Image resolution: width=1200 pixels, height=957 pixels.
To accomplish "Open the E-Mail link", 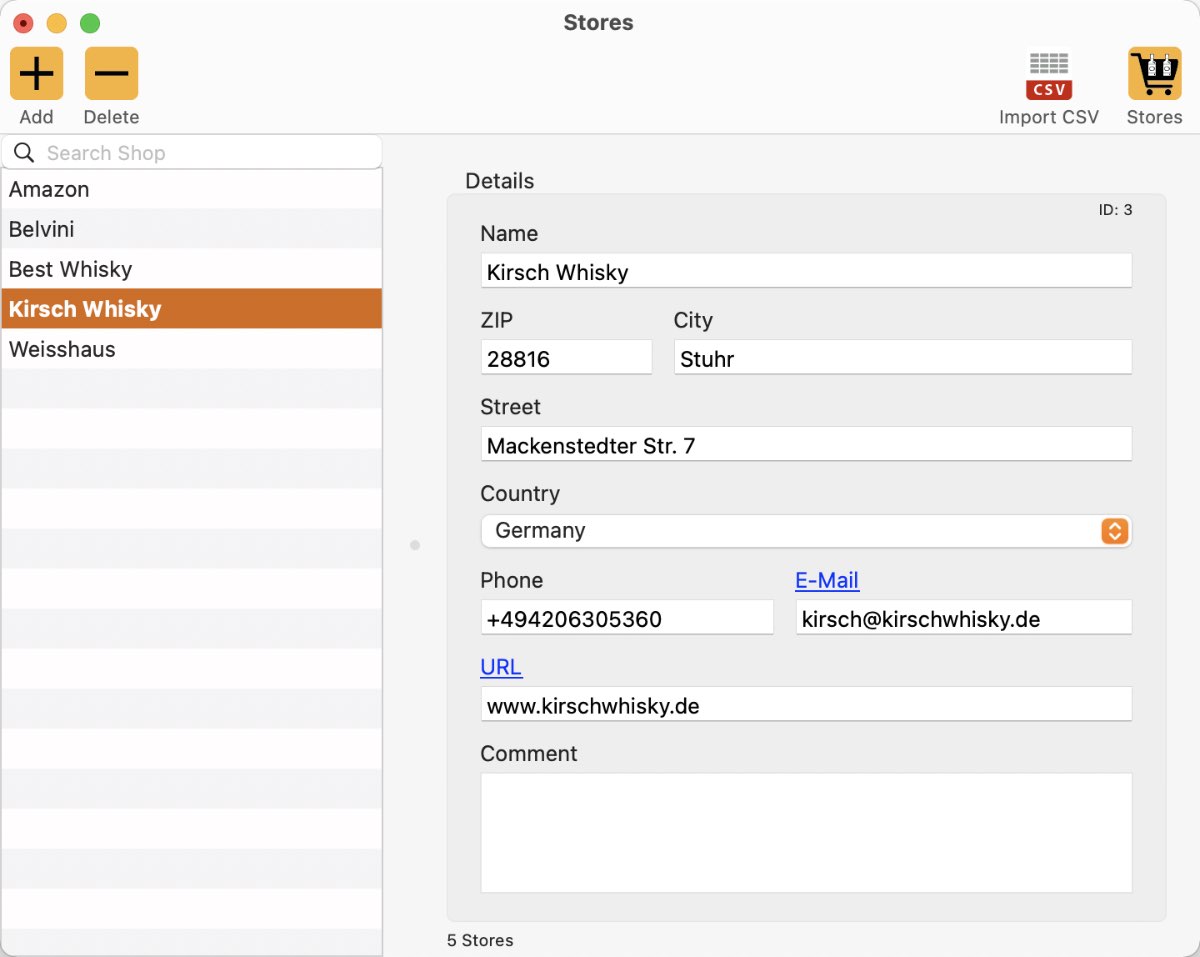I will click(x=827, y=580).
